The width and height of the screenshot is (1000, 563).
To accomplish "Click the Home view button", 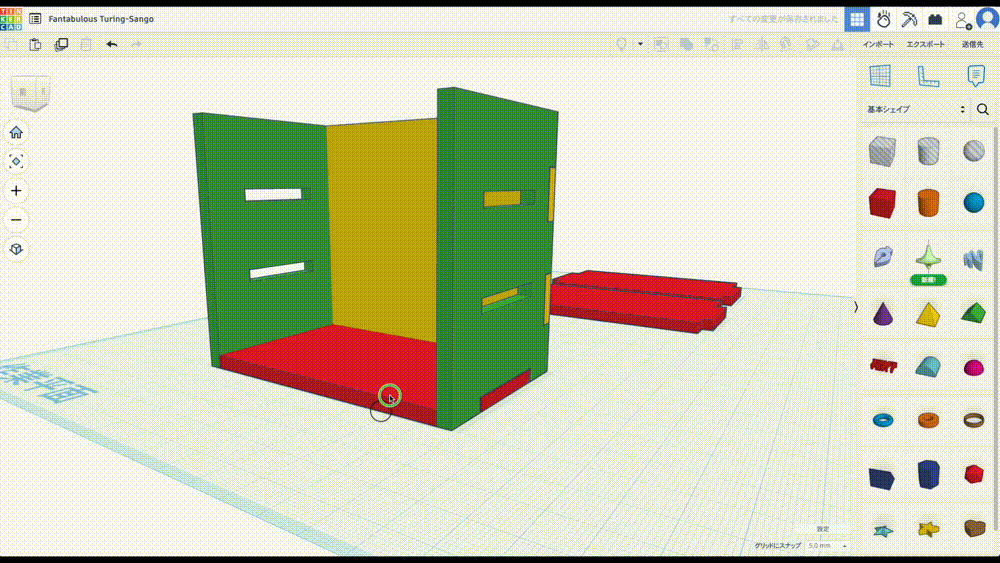I will pos(16,133).
